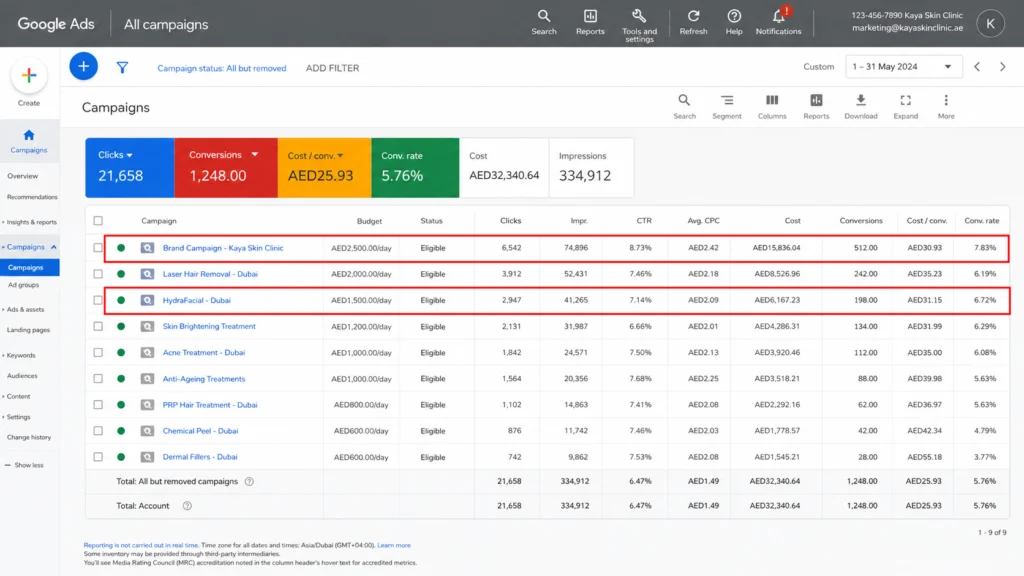
Task: Open HydraFacial - Dubai campaign link
Action: point(197,300)
